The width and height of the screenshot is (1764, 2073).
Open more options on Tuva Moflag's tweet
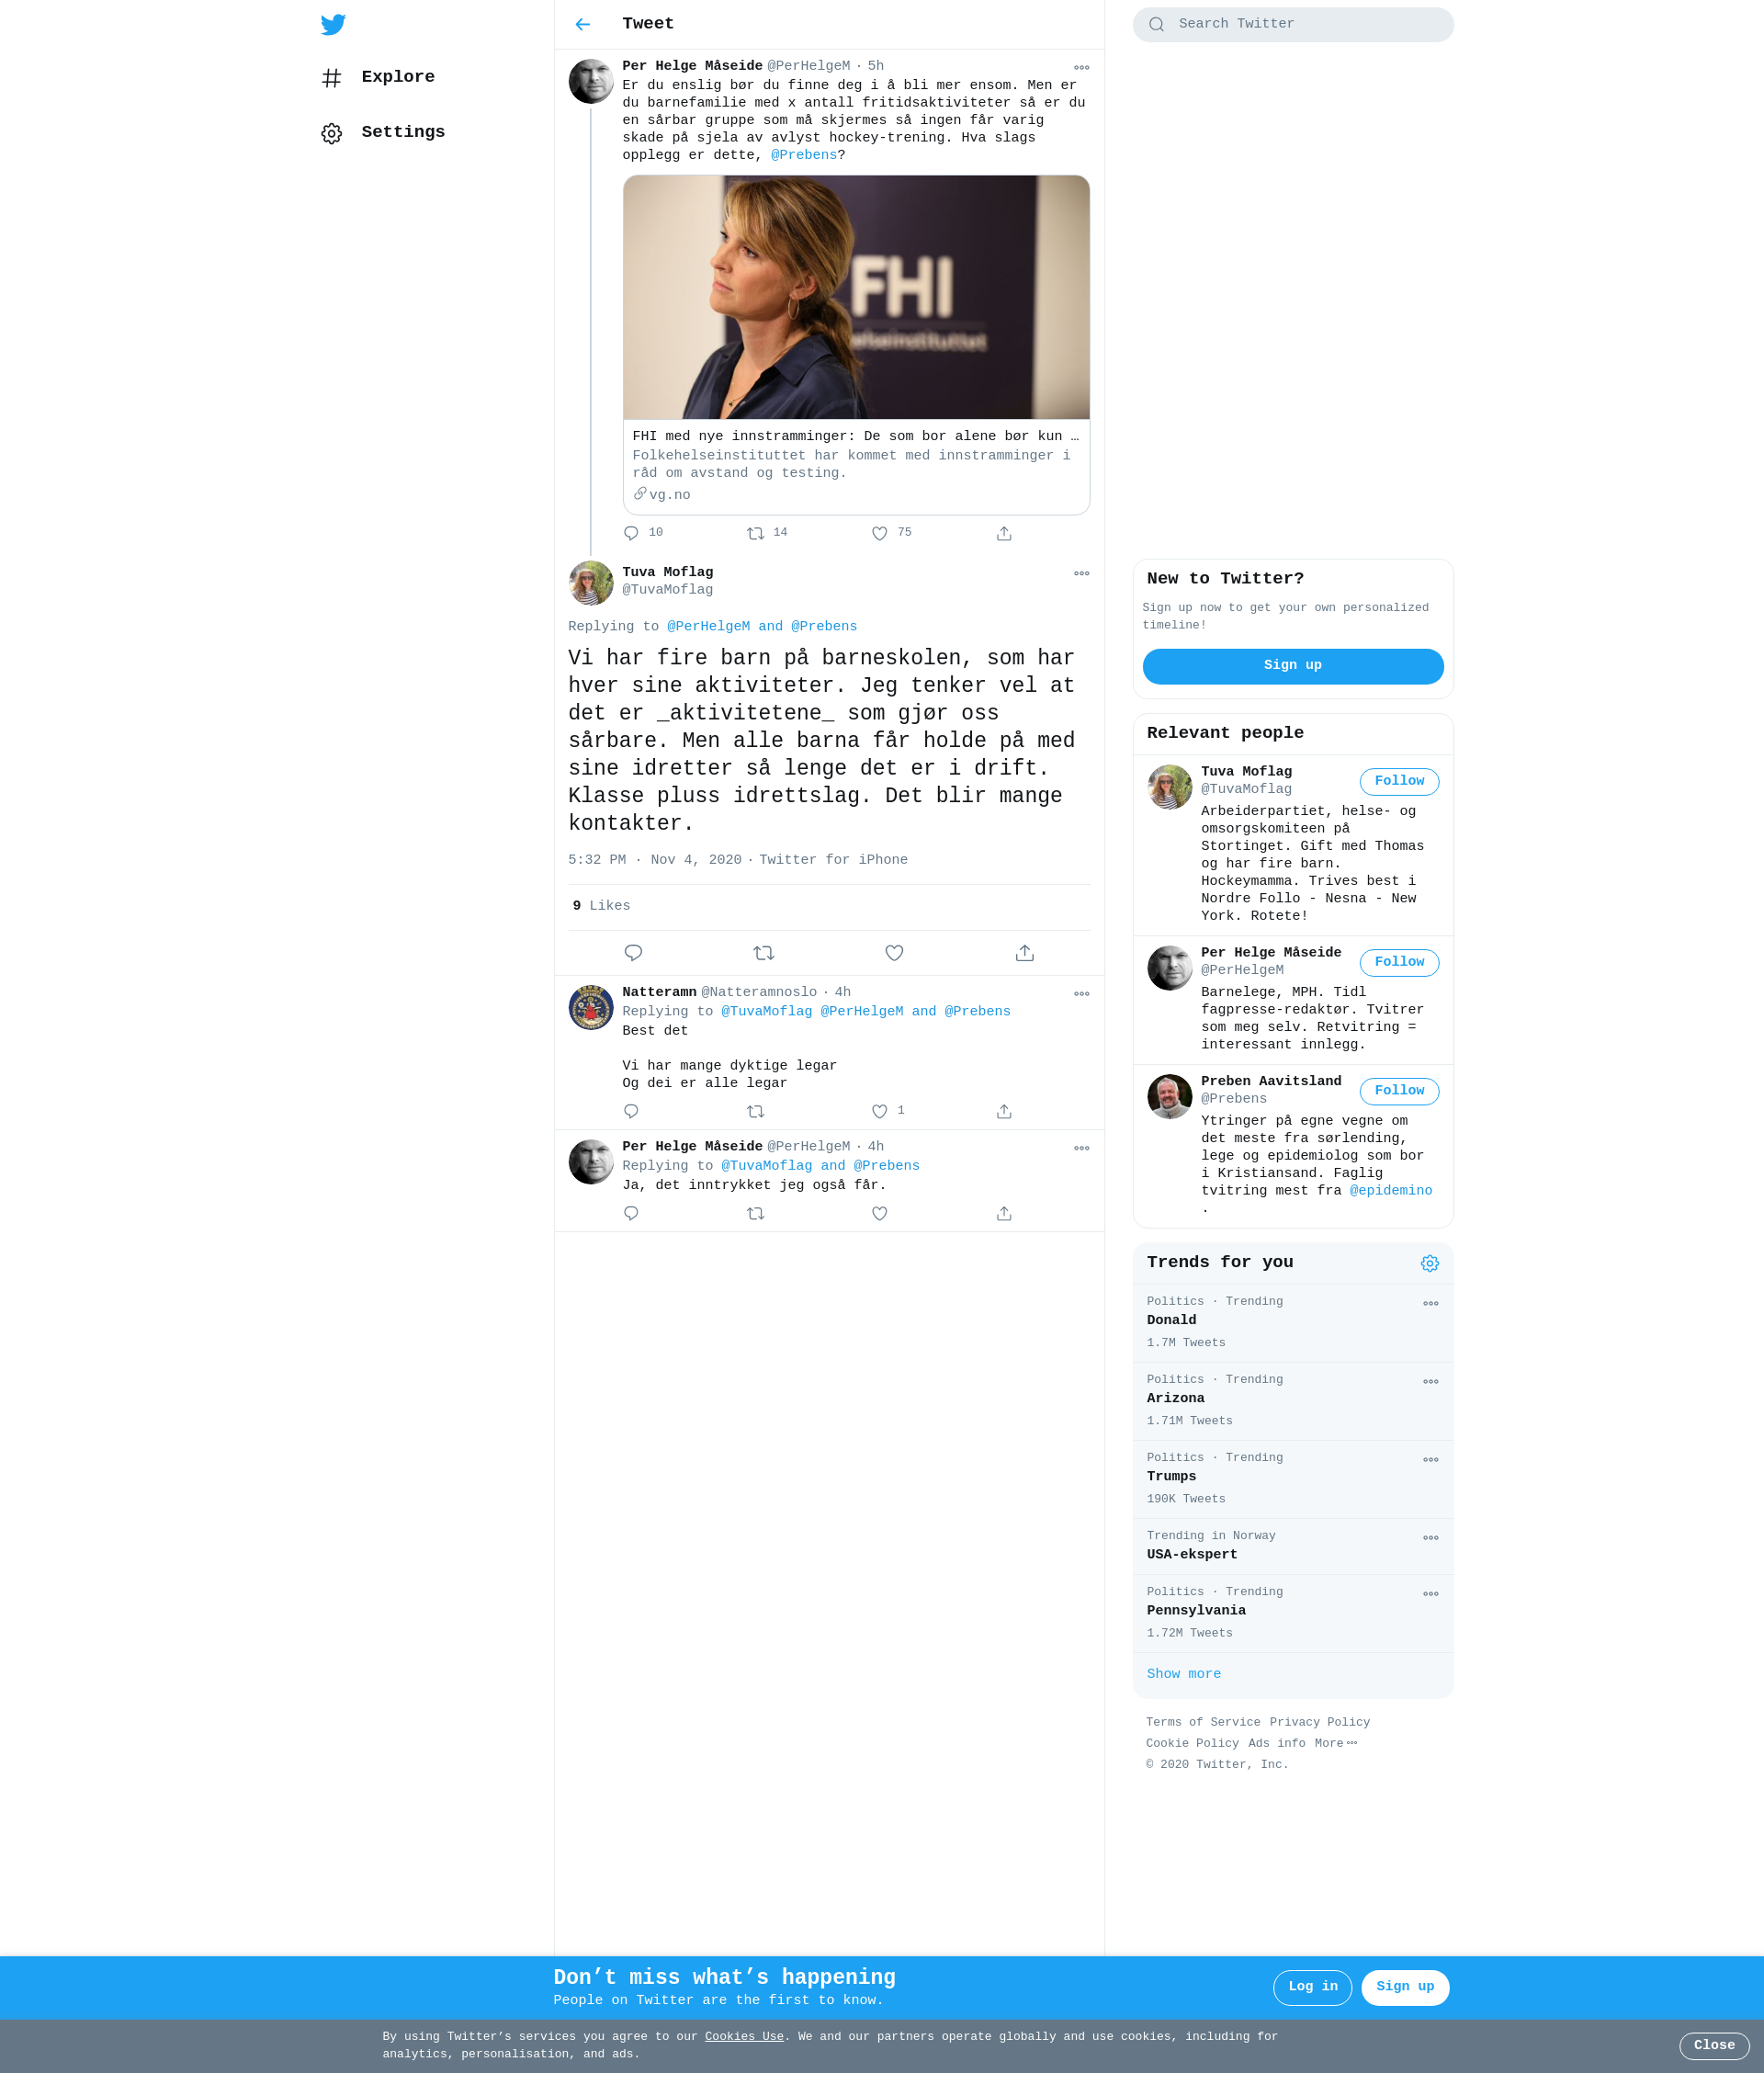(x=1081, y=574)
